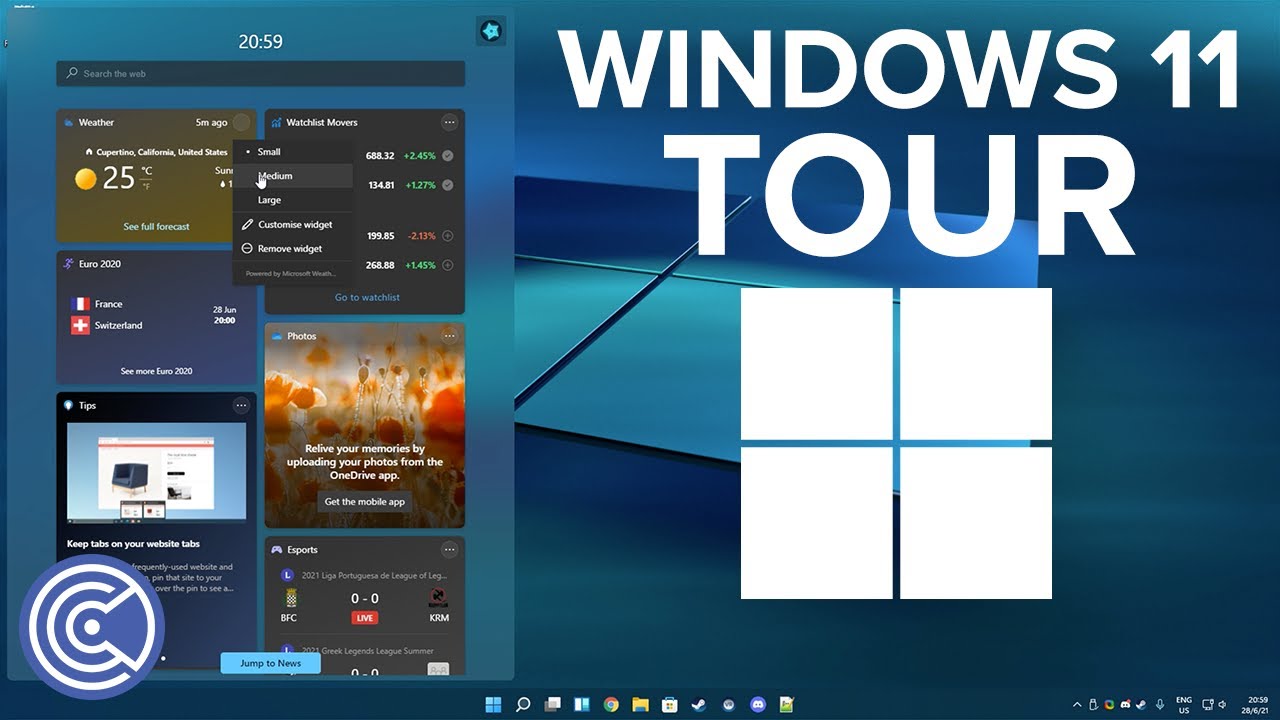The image size is (1280, 720).
Task: Click the Weather widget cloud icon
Action: pyautogui.click(x=69, y=123)
